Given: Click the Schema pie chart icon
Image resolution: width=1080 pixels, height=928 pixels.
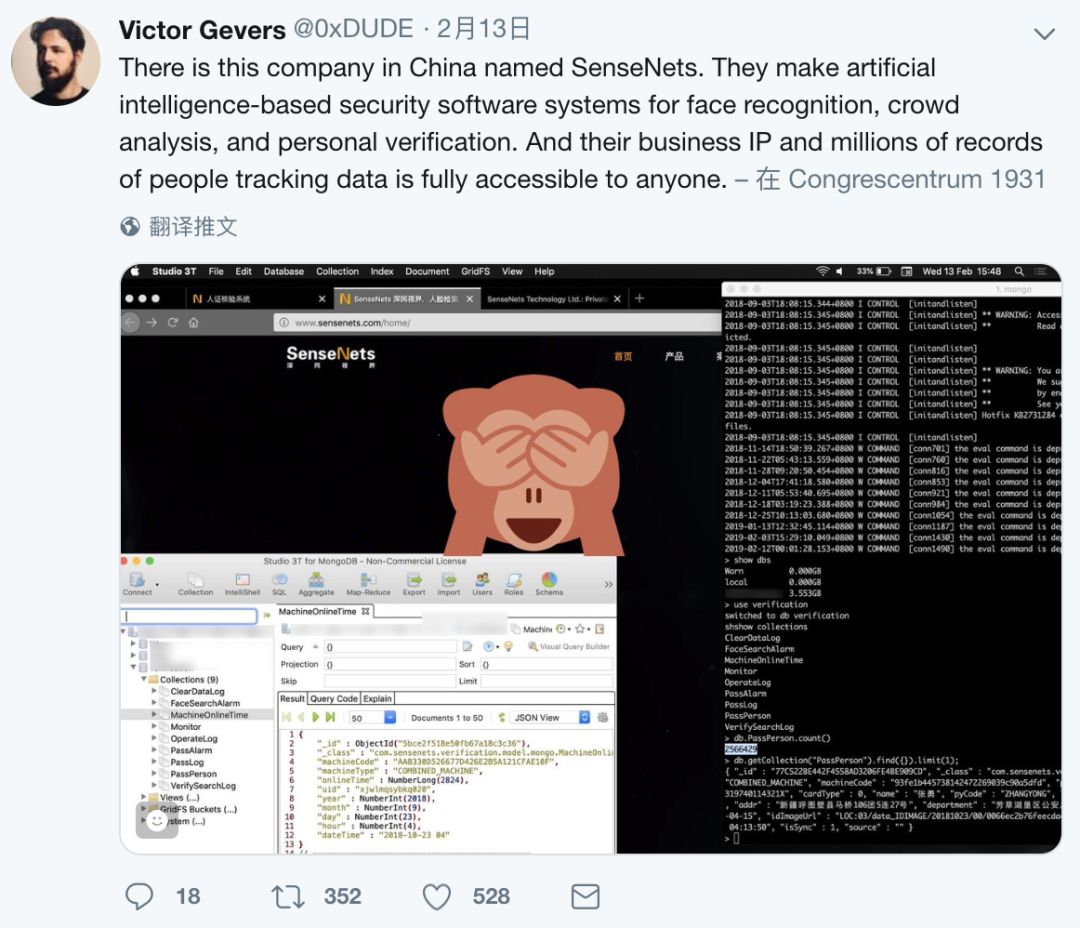Looking at the screenshot, I should [549, 584].
